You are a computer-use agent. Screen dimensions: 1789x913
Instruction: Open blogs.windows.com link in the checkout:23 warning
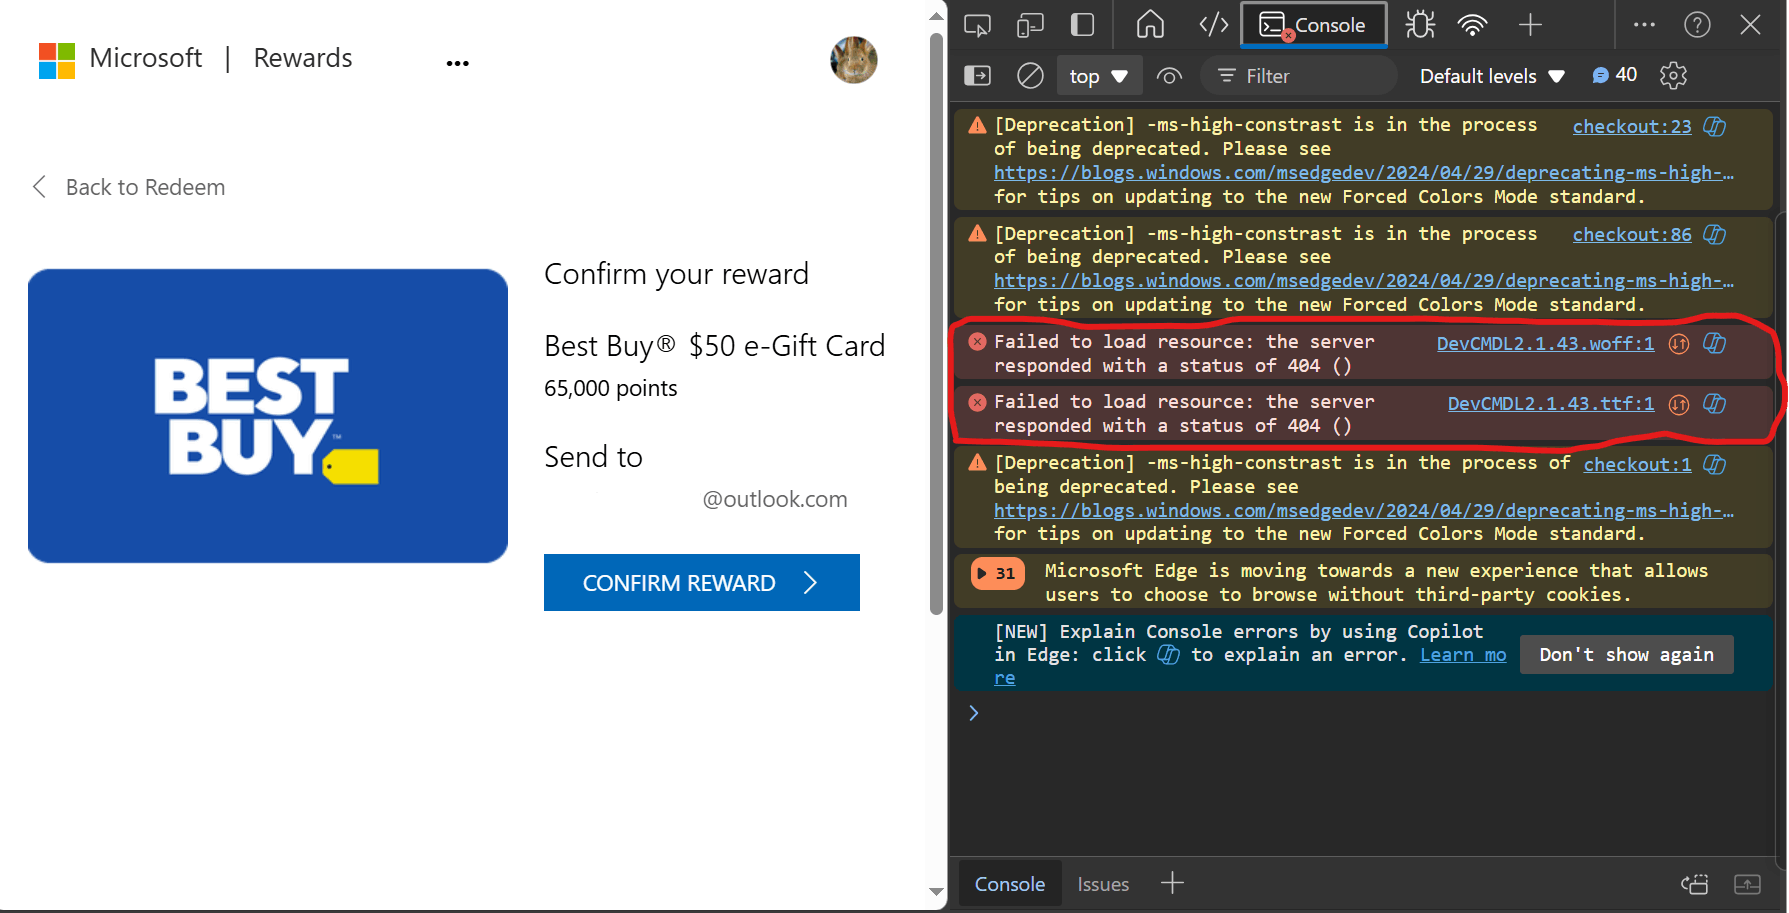tap(1364, 173)
